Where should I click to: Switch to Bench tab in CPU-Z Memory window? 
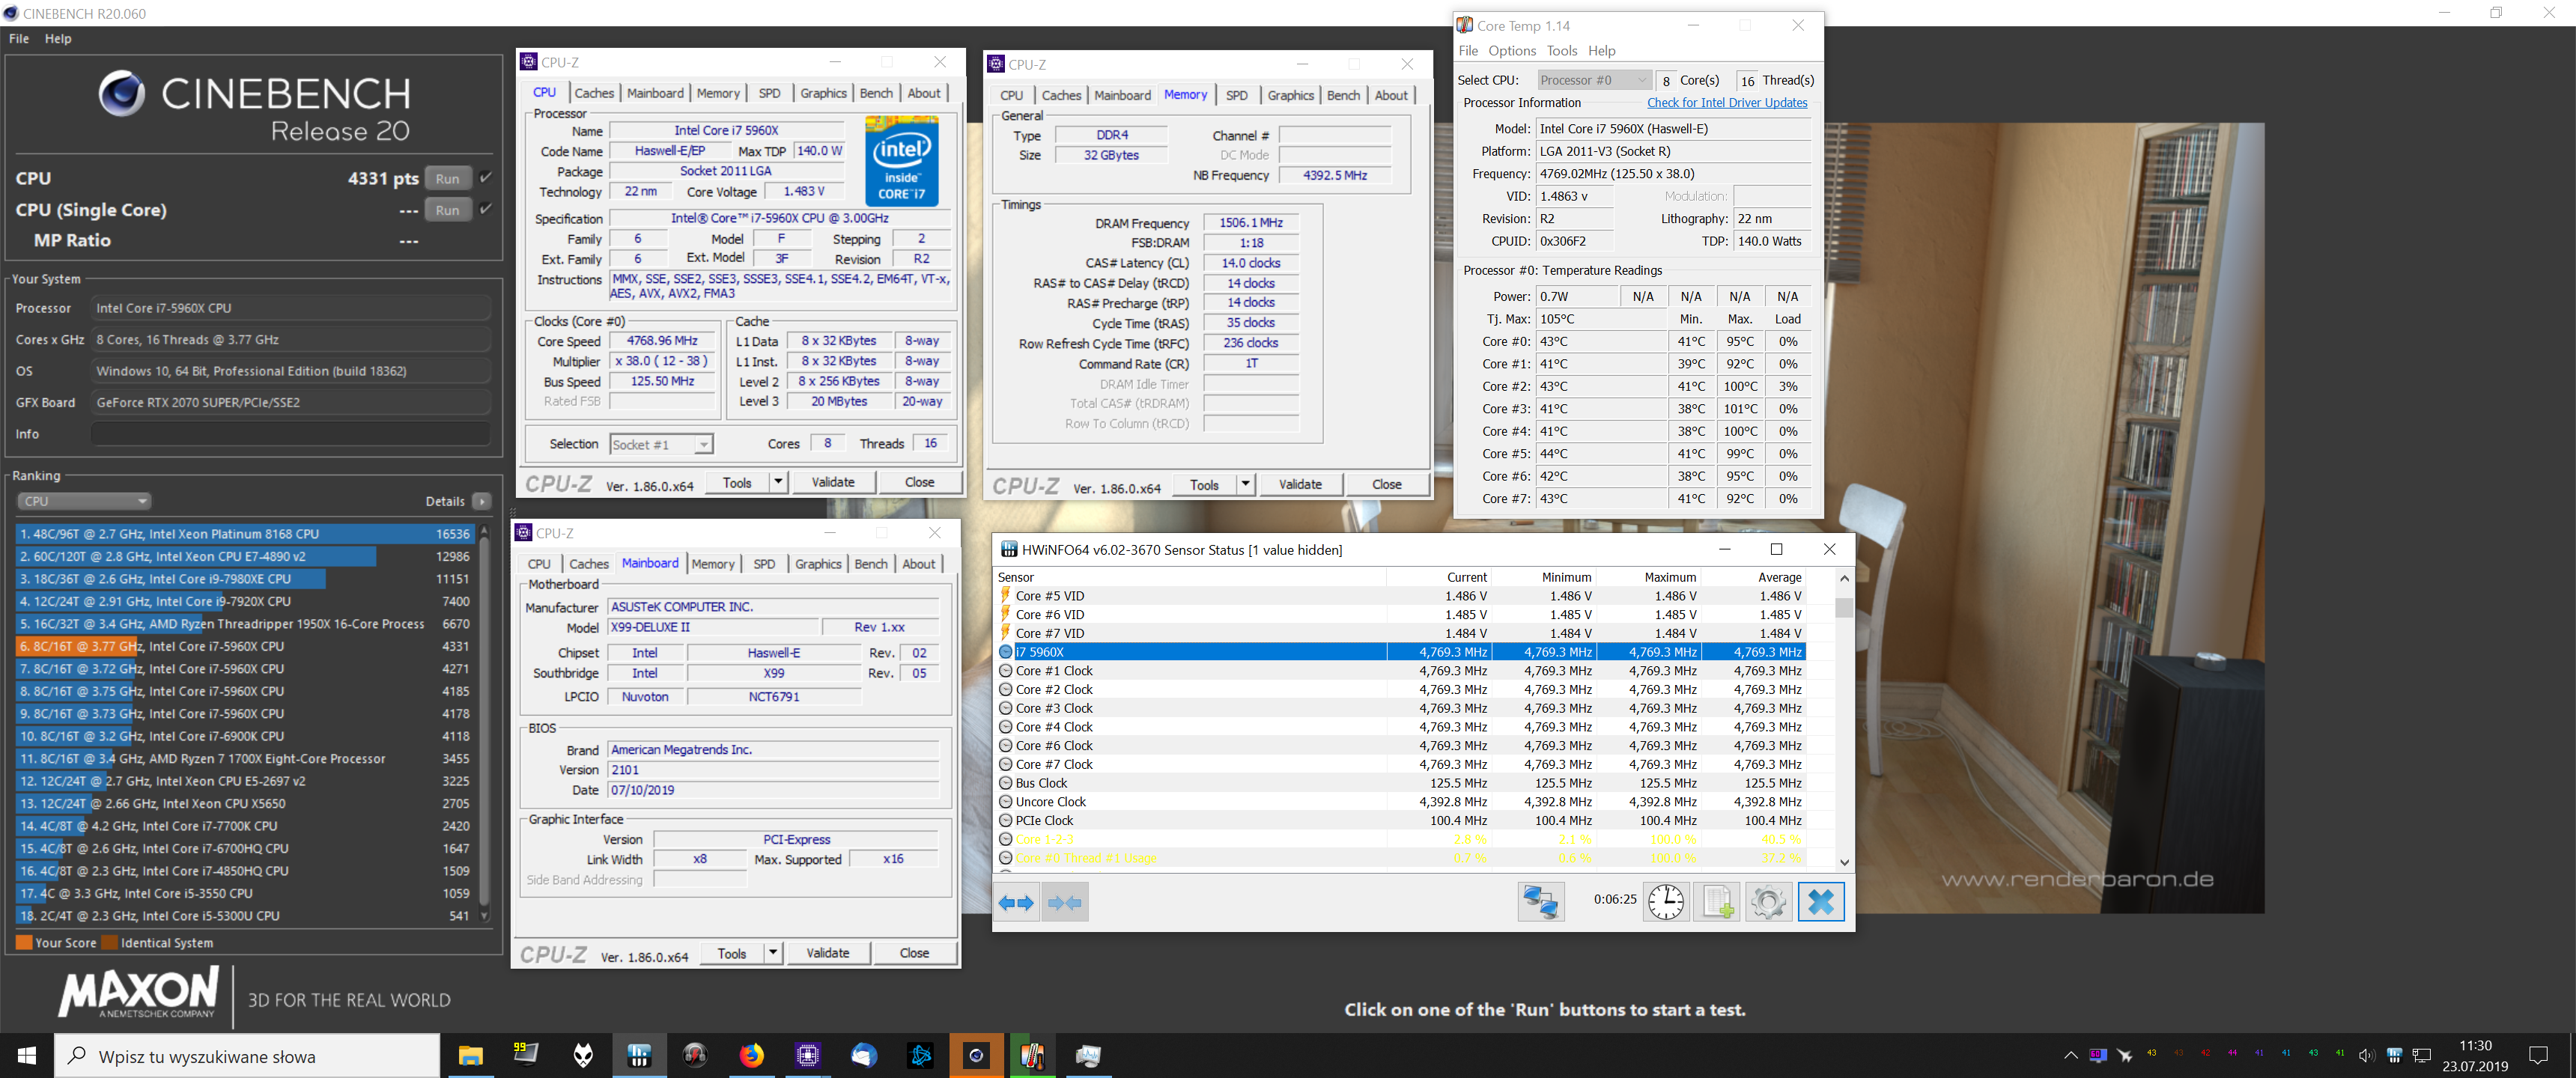[1343, 95]
